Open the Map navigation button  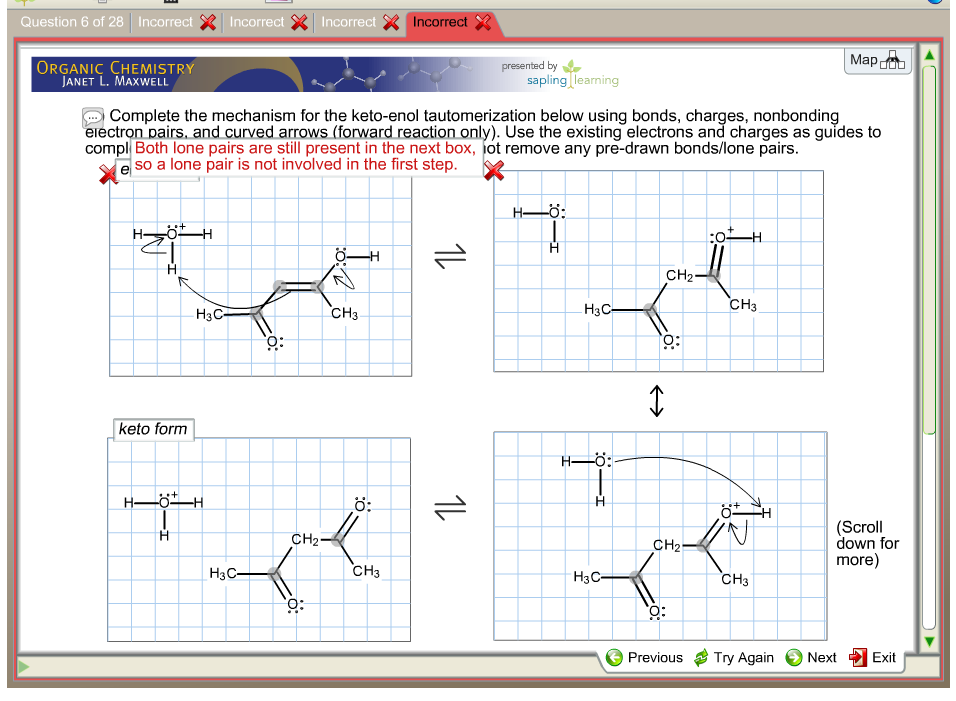878,61
